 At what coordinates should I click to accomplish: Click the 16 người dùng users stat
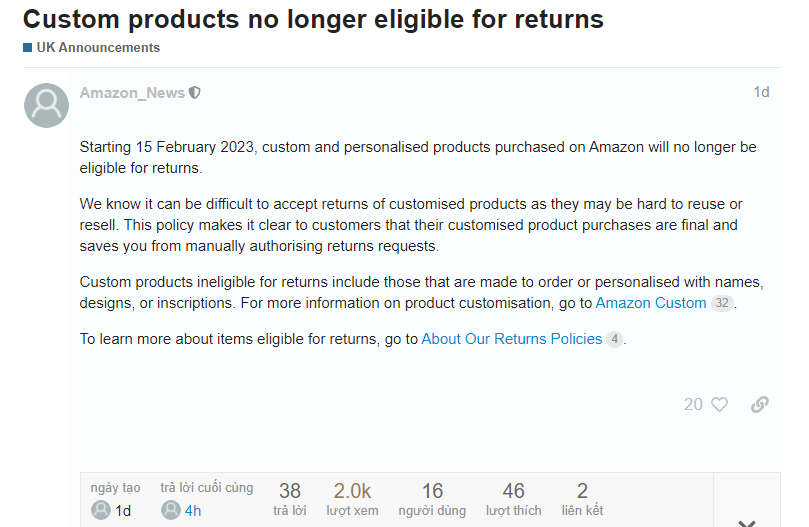(432, 499)
